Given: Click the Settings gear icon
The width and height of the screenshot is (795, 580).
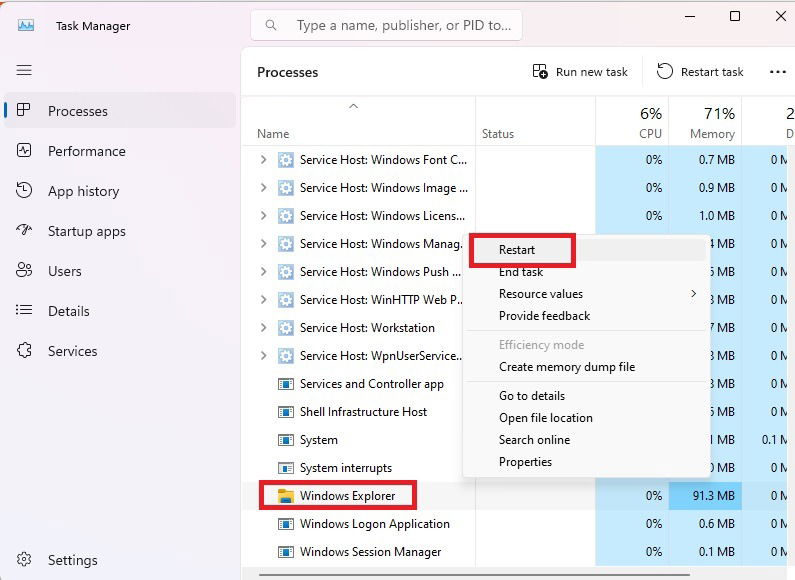Looking at the screenshot, I should point(24,559).
